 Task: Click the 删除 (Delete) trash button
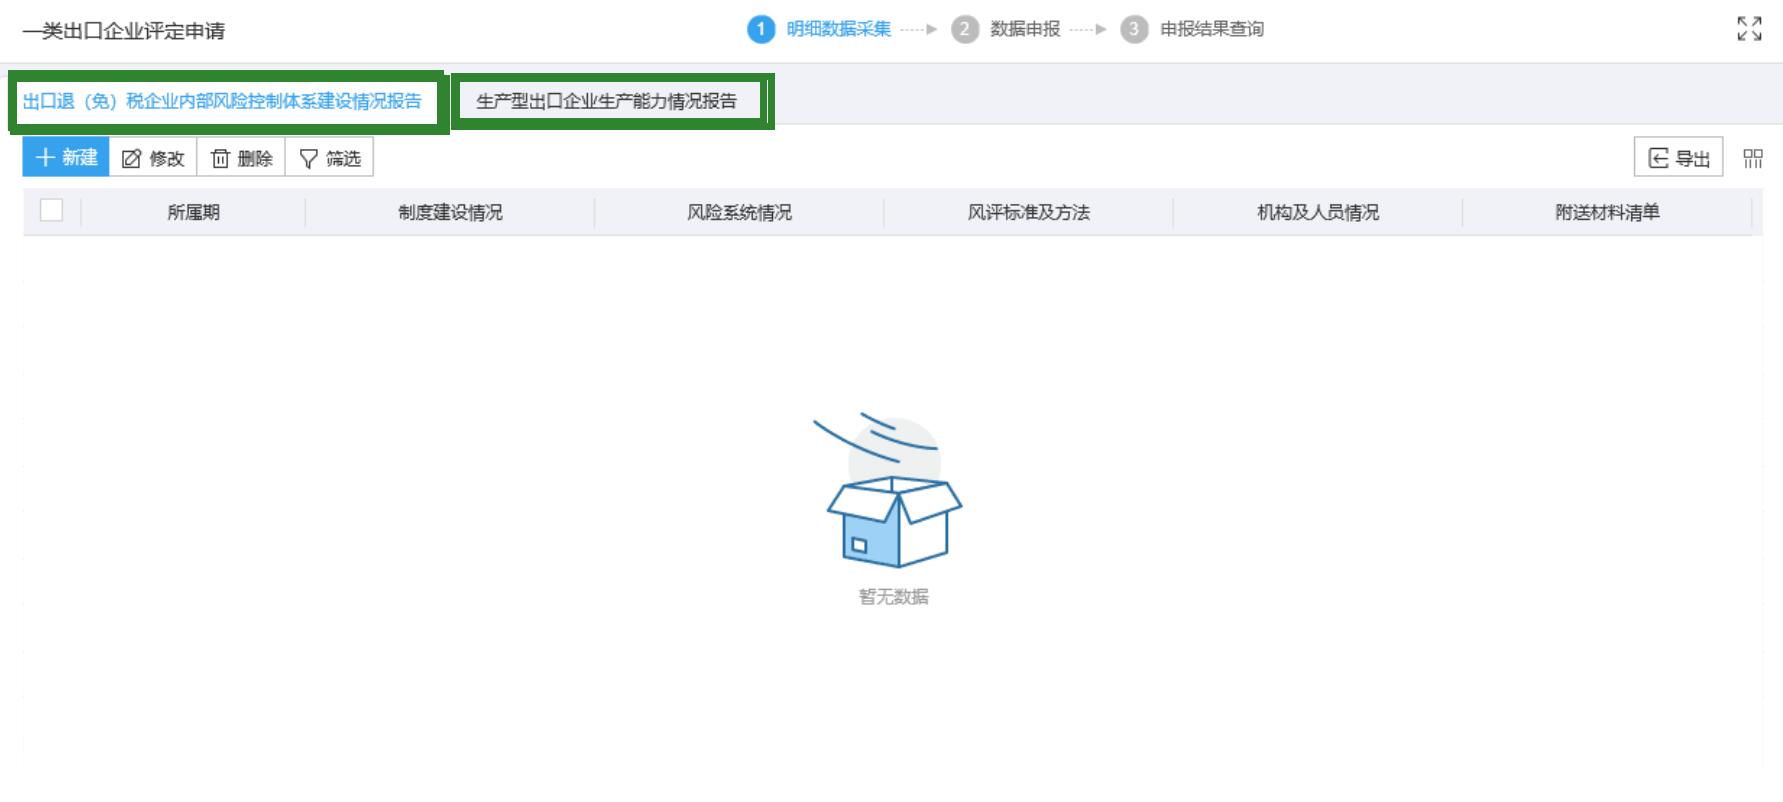coord(241,158)
